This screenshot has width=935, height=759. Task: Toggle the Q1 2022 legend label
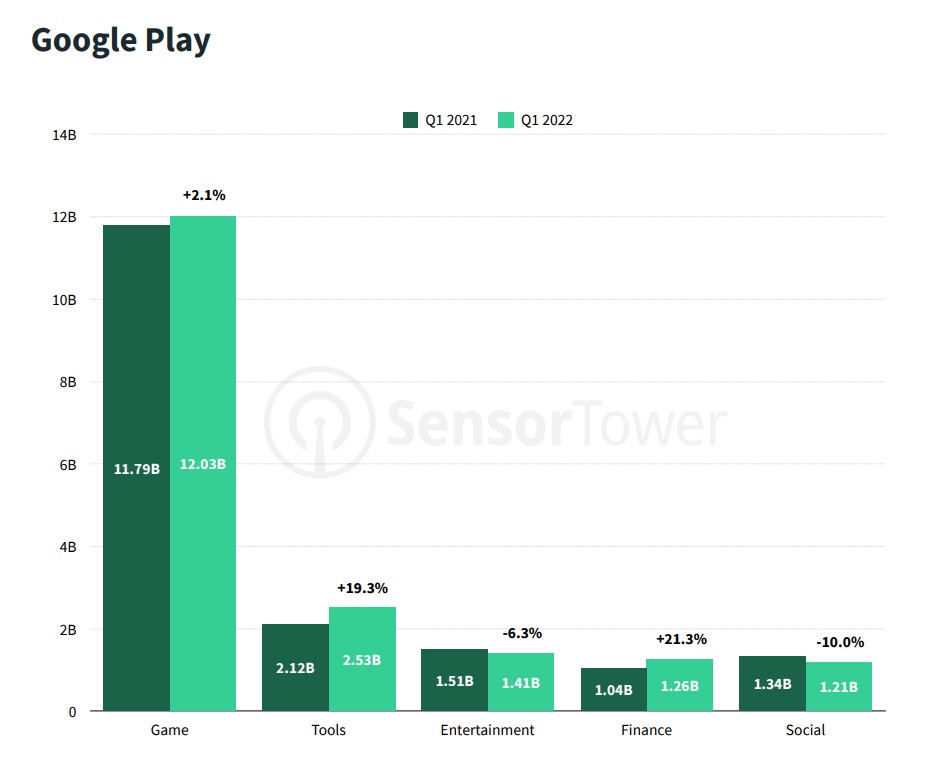click(x=547, y=120)
